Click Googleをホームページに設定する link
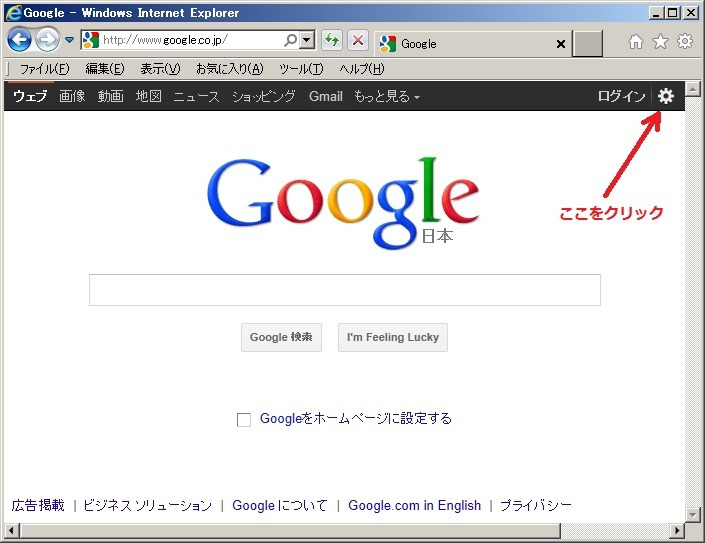This screenshot has height=543, width=705. click(x=356, y=418)
